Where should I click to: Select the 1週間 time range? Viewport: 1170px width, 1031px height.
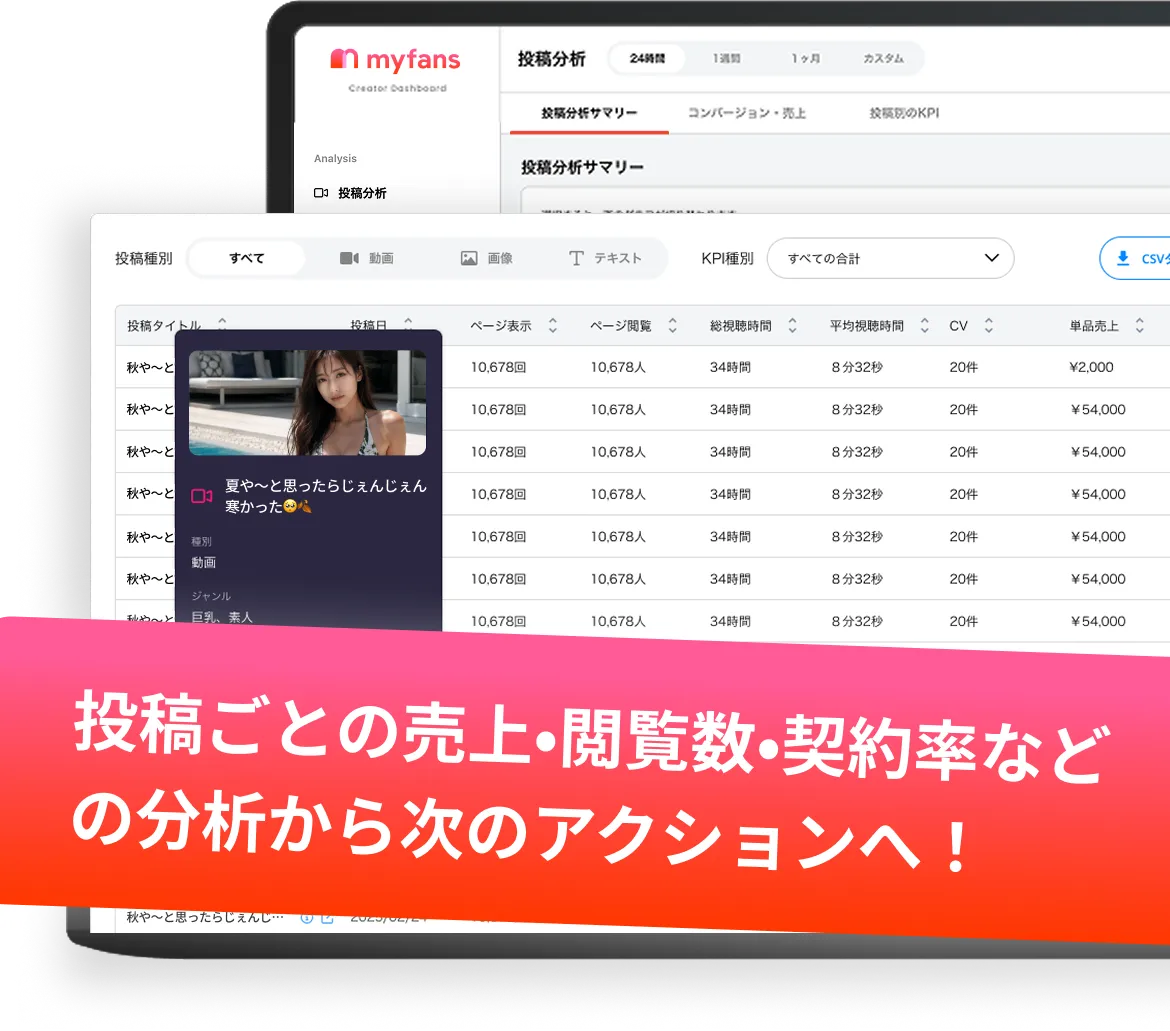[x=726, y=58]
